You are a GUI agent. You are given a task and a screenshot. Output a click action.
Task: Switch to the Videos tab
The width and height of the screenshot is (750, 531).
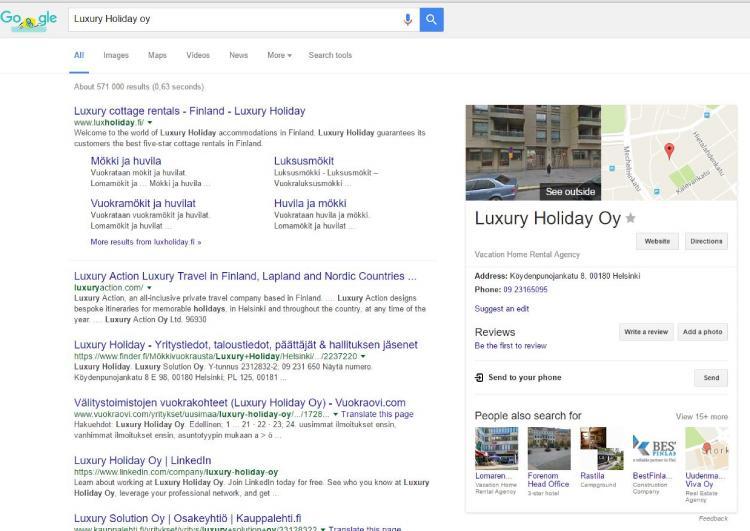[x=198, y=55]
